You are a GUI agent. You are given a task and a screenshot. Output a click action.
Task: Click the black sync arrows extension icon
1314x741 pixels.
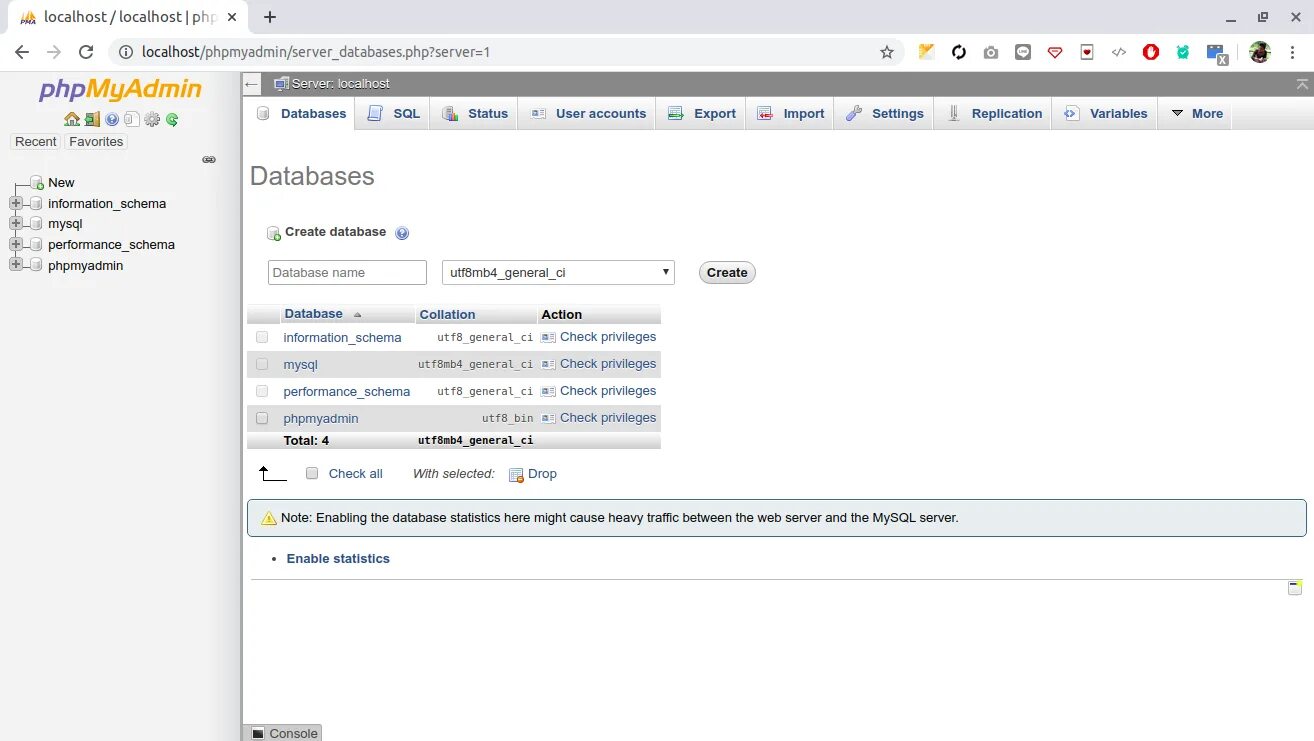coord(959,52)
